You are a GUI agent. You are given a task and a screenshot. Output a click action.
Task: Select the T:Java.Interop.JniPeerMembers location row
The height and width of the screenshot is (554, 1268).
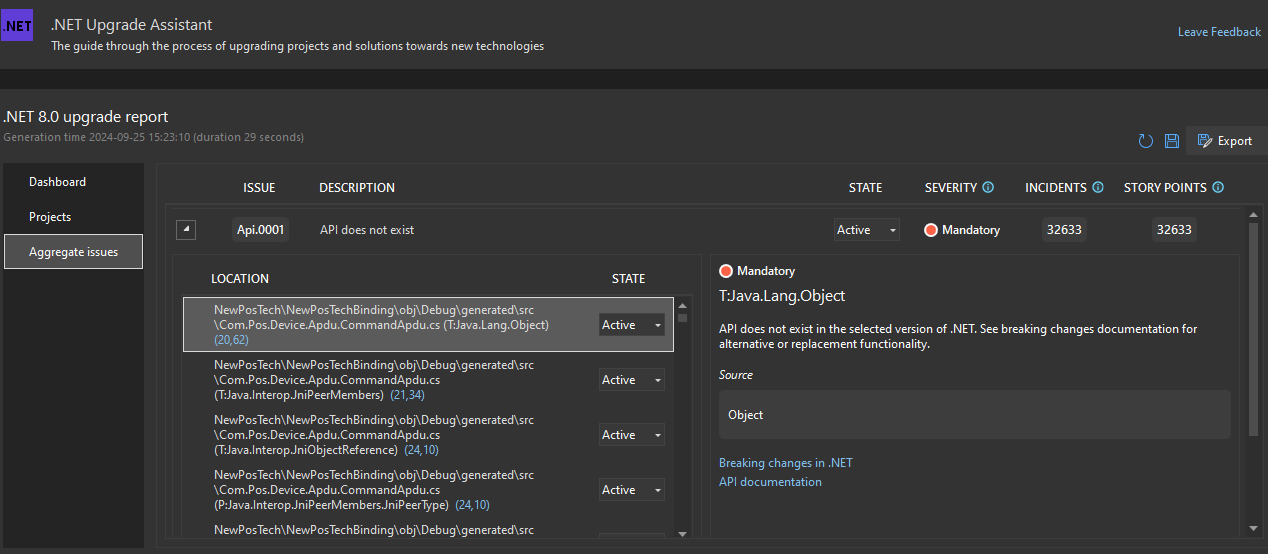(x=428, y=380)
